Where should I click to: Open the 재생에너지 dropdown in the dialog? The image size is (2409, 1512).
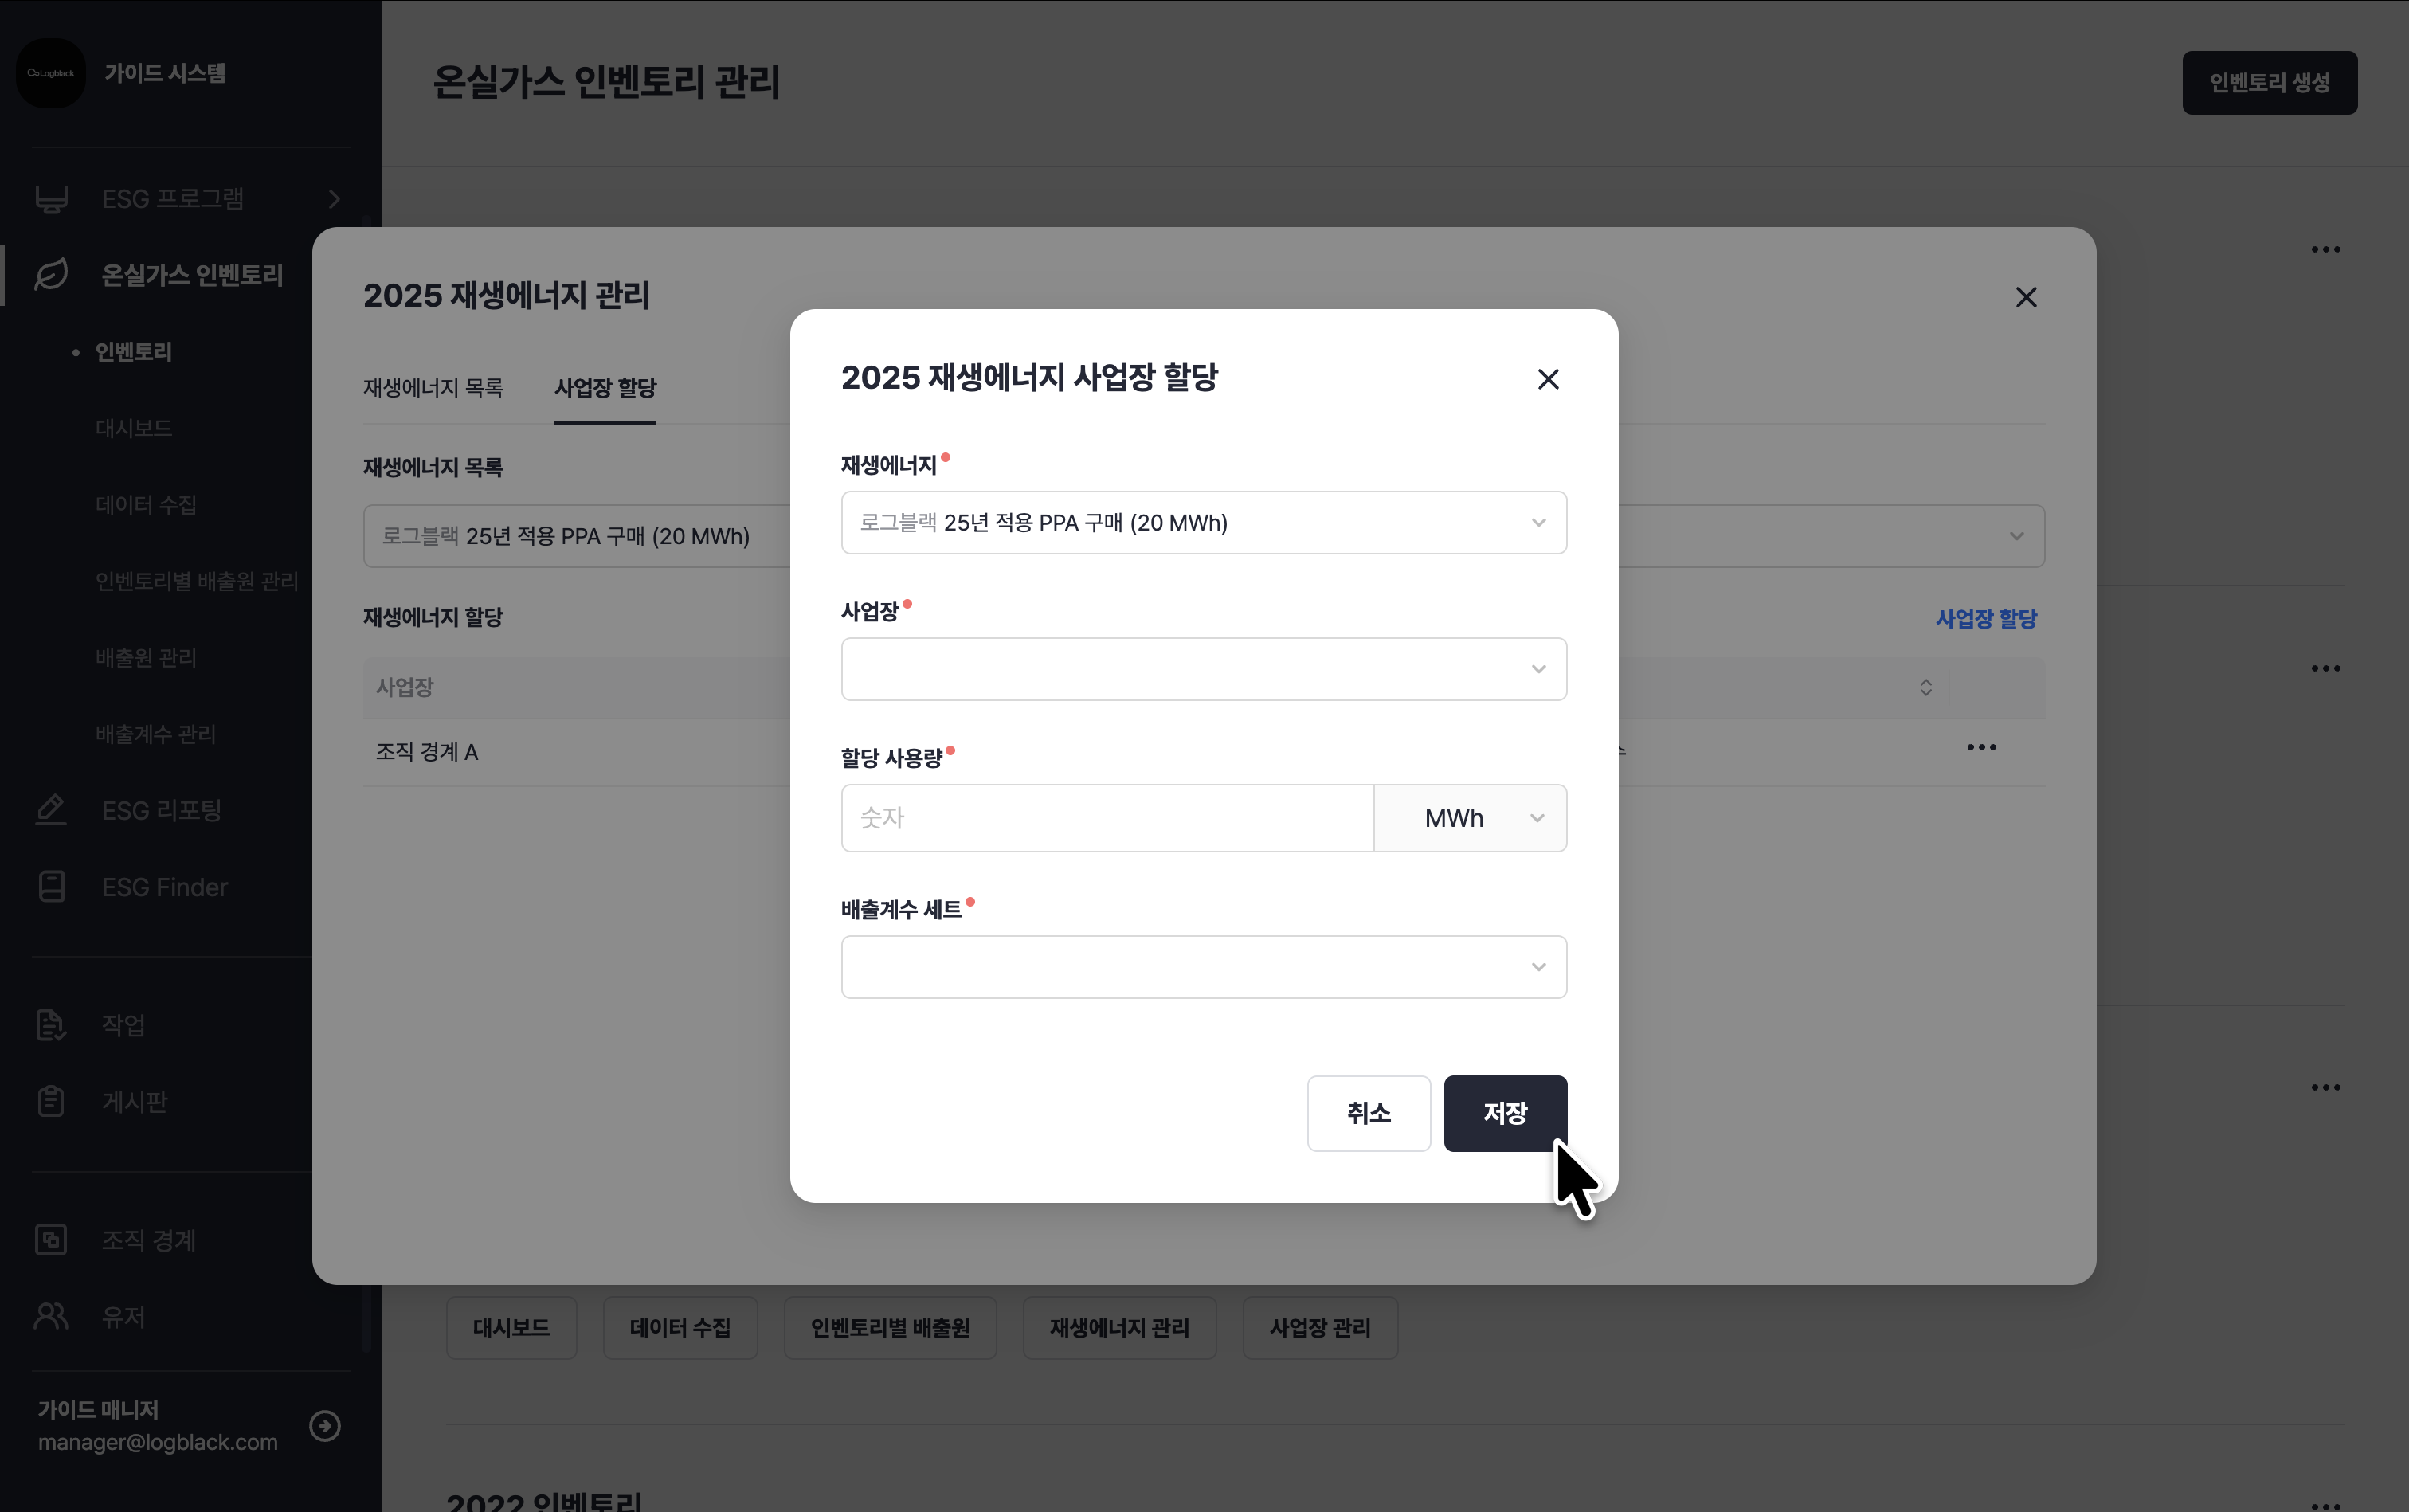1203,522
